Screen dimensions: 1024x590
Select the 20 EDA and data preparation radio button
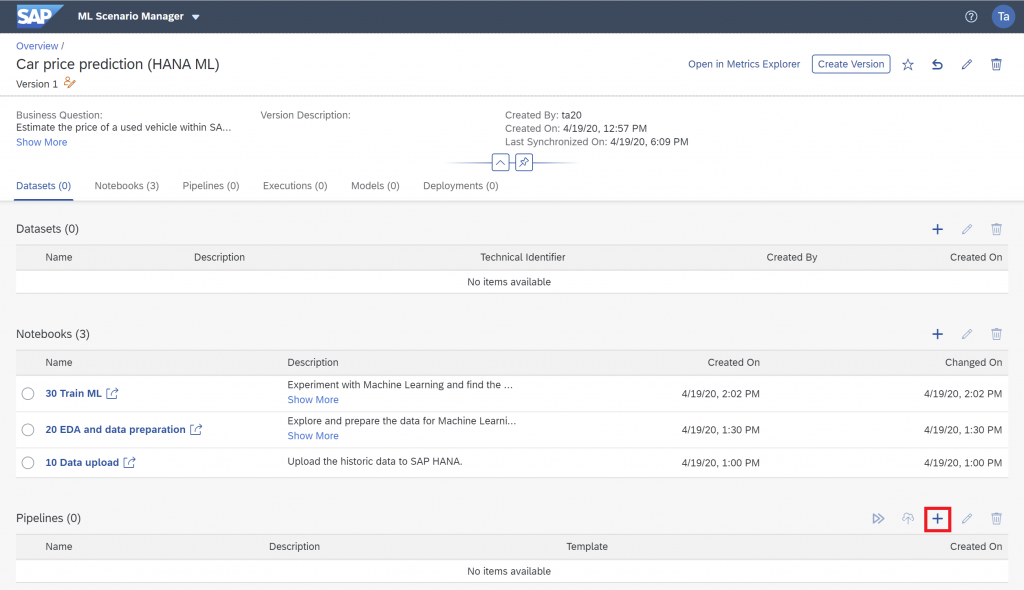[27, 429]
